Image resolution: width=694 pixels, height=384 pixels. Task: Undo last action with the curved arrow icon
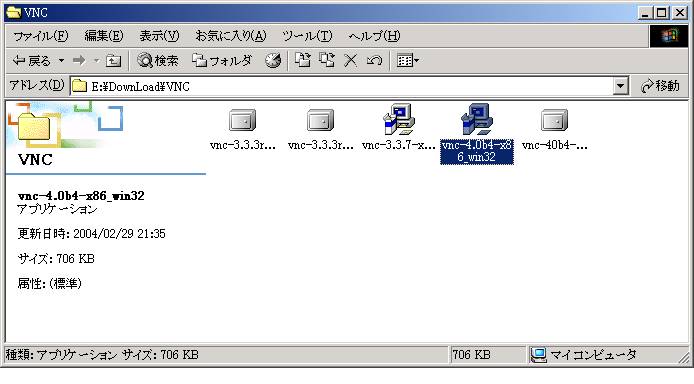coord(374,61)
